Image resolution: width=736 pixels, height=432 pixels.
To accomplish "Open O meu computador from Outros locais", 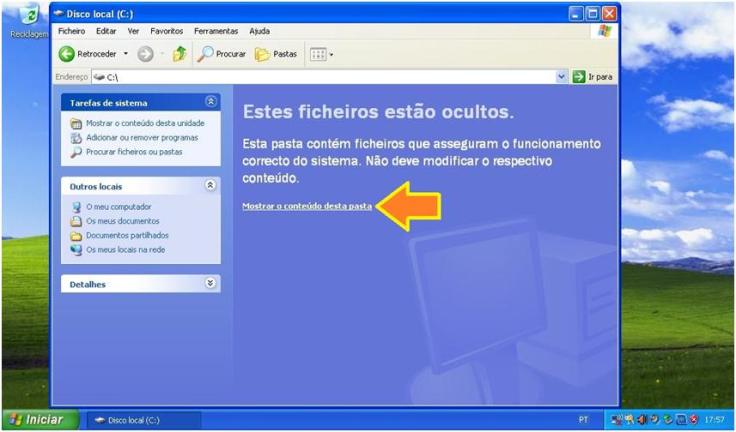I will 118,207.
